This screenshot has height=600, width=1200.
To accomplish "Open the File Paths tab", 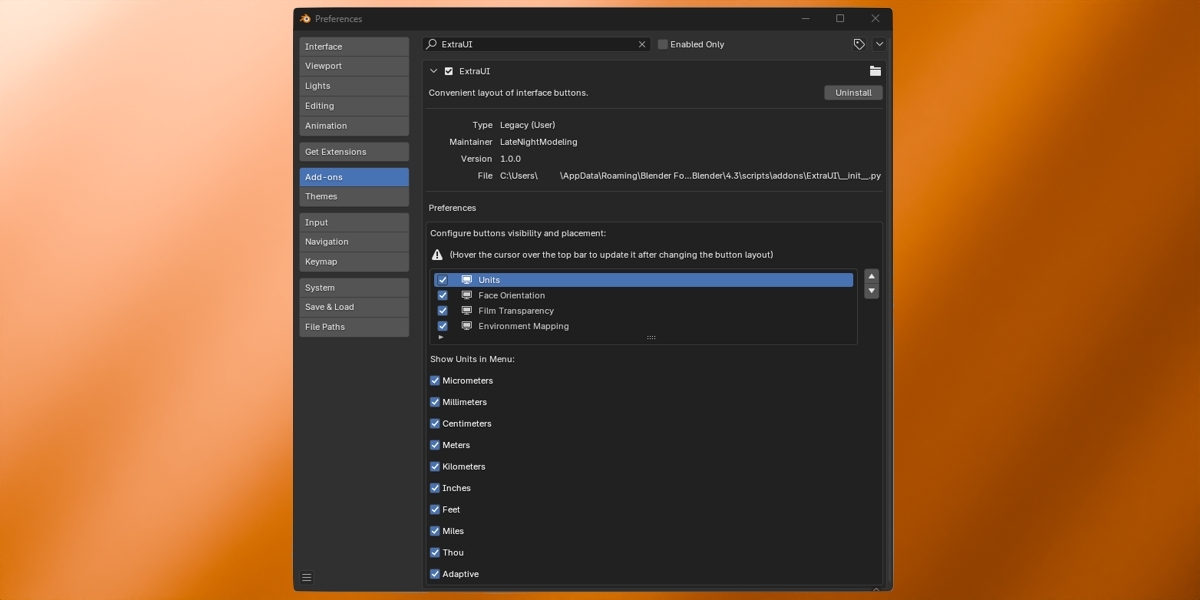I will pos(354,327).
